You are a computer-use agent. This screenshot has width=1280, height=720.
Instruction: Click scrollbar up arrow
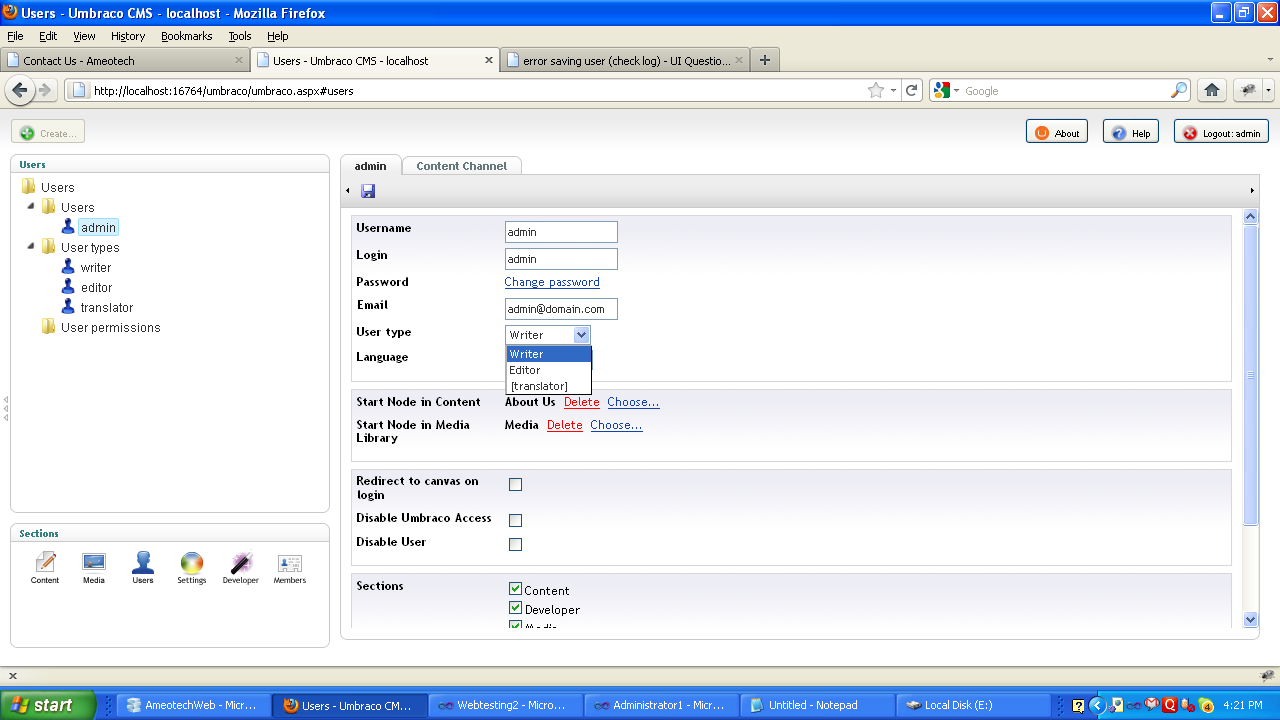click(x=1250, y=216)
